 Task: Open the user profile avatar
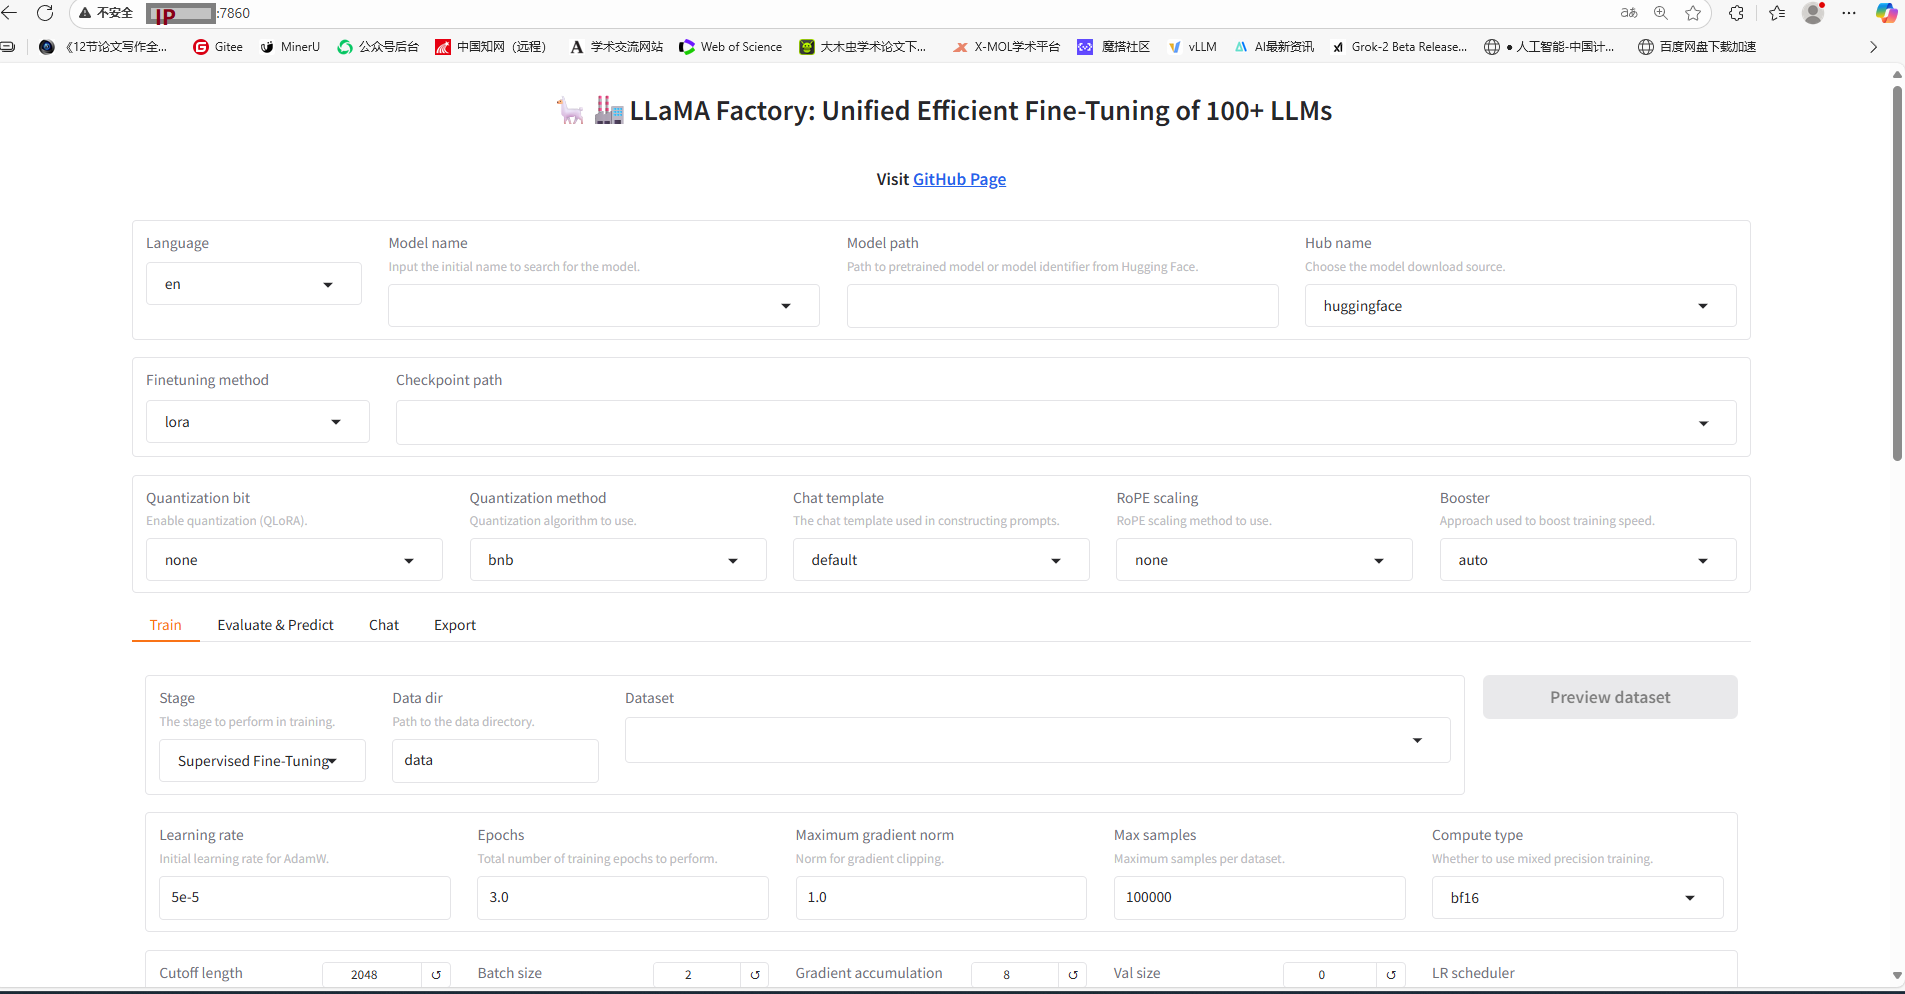pos(1813,13)
